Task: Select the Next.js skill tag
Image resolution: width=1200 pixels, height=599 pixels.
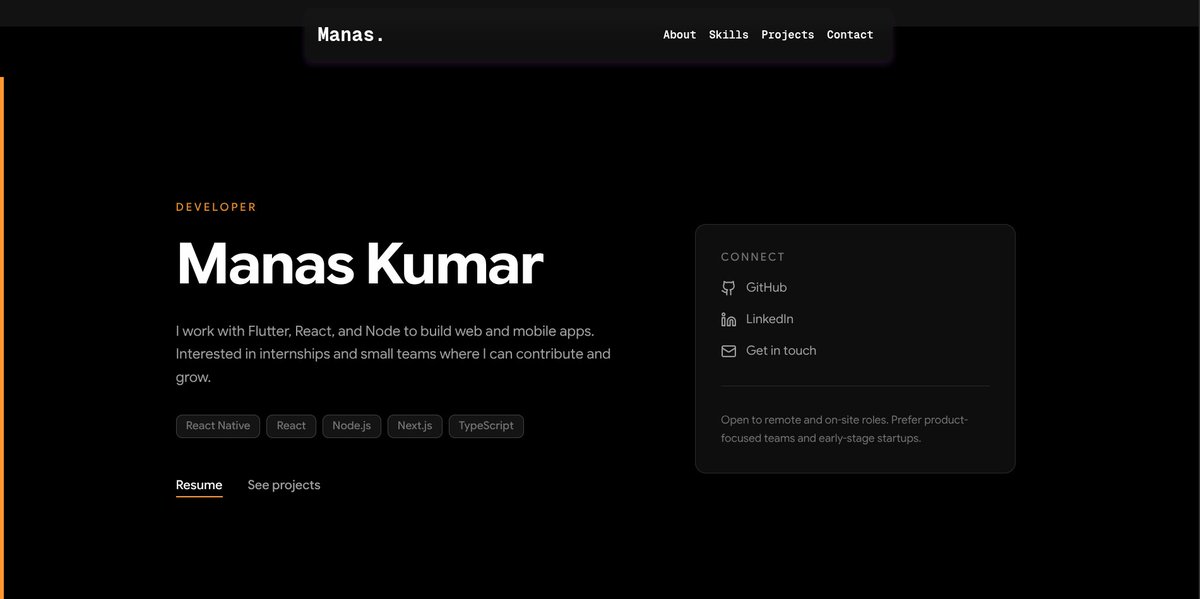Action: pyautogui.click(x=414, y=426)
